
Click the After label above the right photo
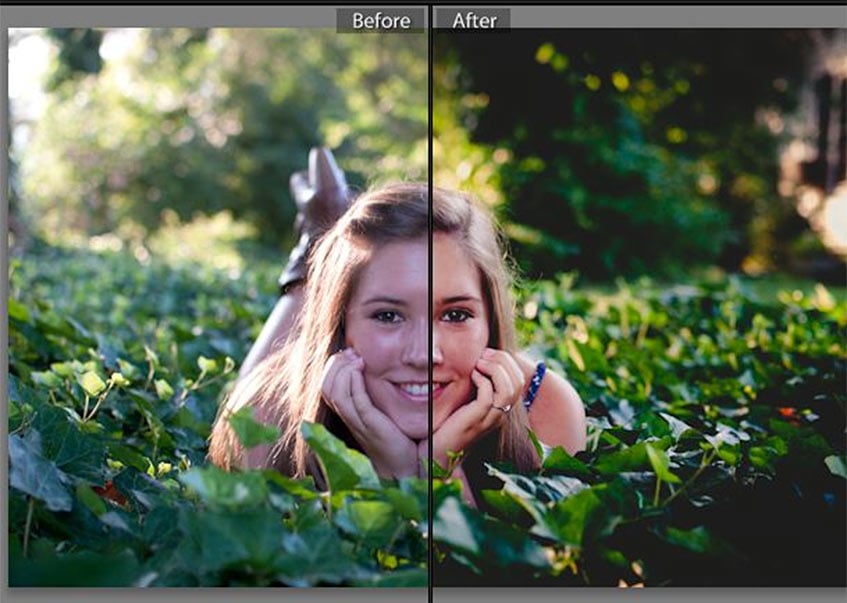(x=474, y=21)
